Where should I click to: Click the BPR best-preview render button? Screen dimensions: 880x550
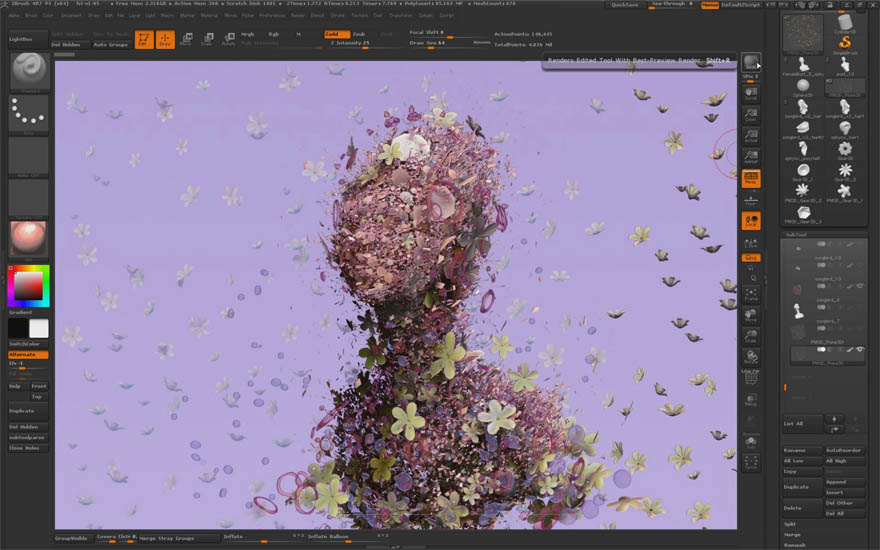751,62
